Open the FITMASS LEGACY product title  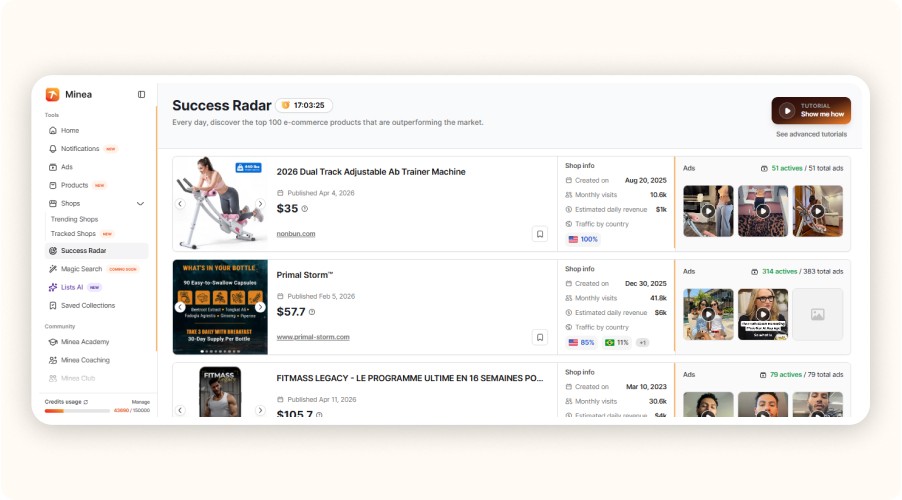click(x=410, y=378)
